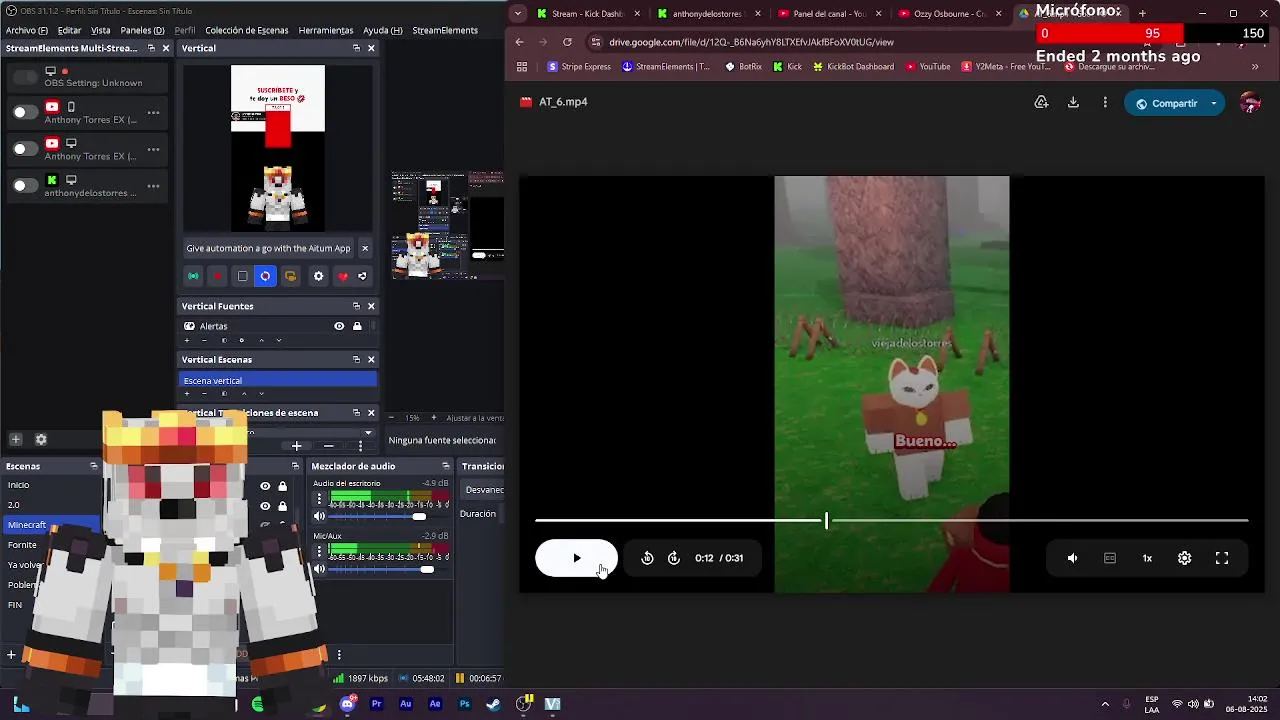
Task: Open the Desvanecer transition dropdown
Action: point(484,490)
